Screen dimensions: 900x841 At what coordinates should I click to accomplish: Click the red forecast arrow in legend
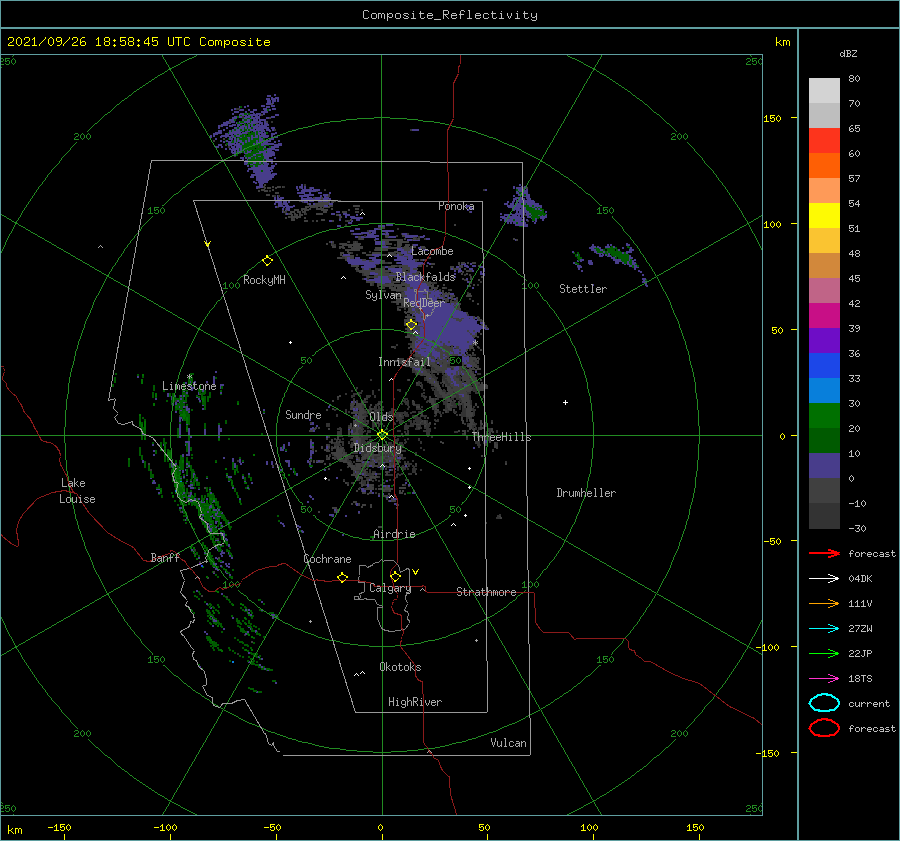coord(824,553)
